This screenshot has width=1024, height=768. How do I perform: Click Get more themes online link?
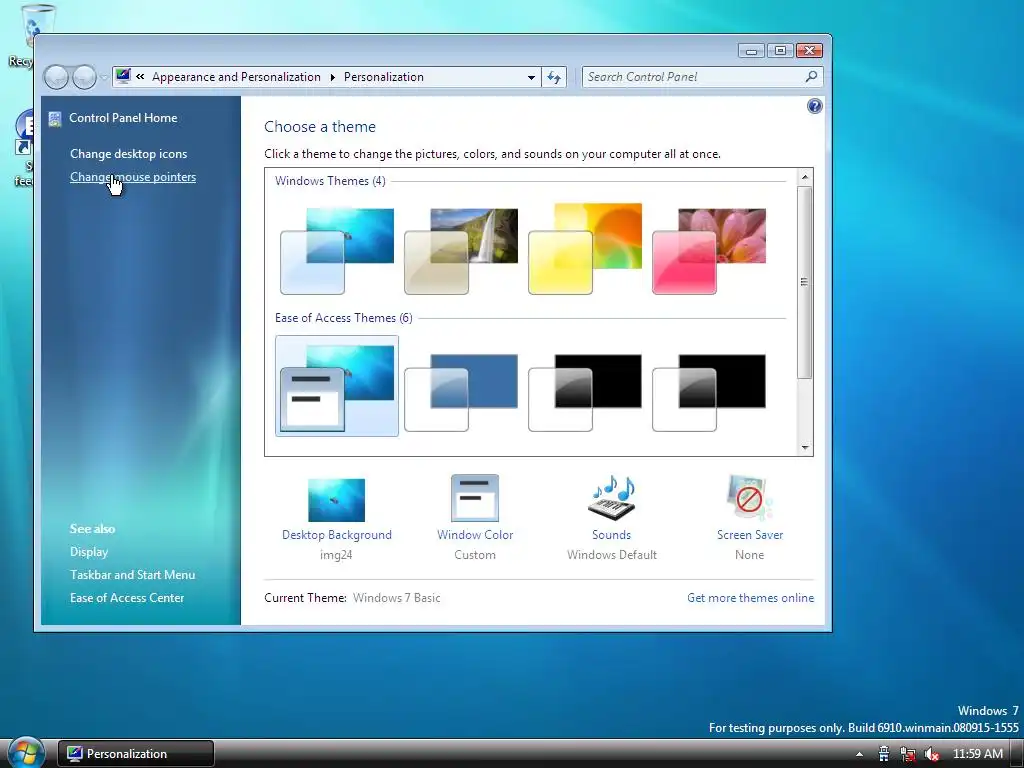pyautogui.click(x=750, y=598)
